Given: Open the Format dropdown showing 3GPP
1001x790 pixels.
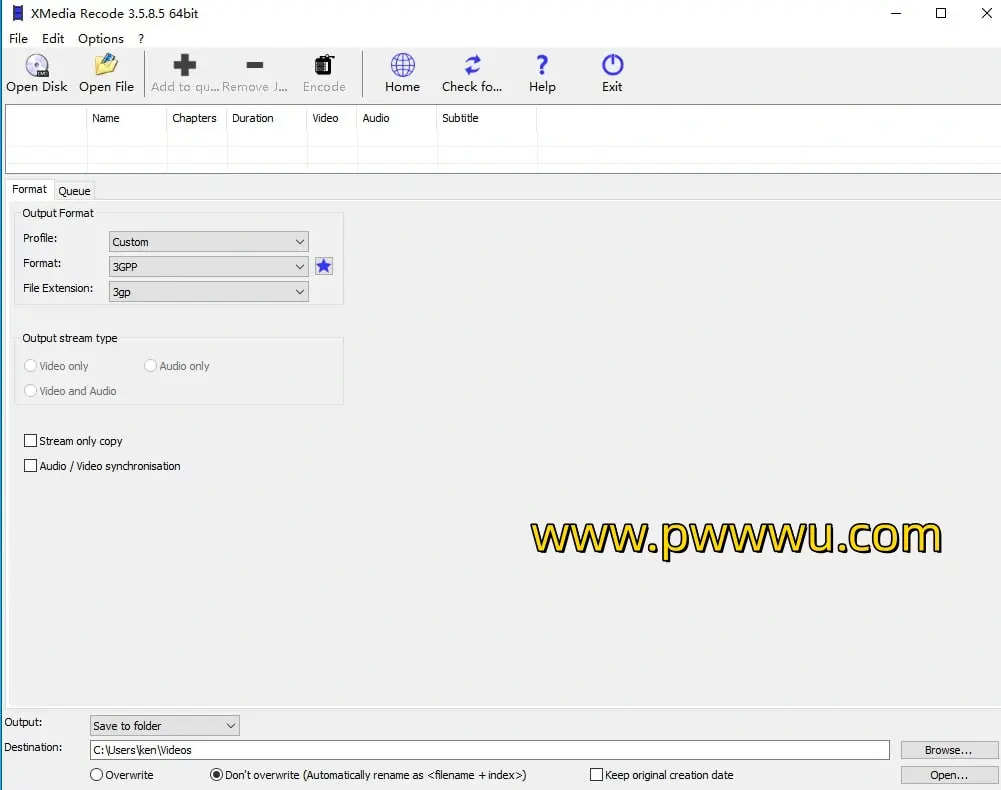Looking at the screenshot, I should 208,267.
